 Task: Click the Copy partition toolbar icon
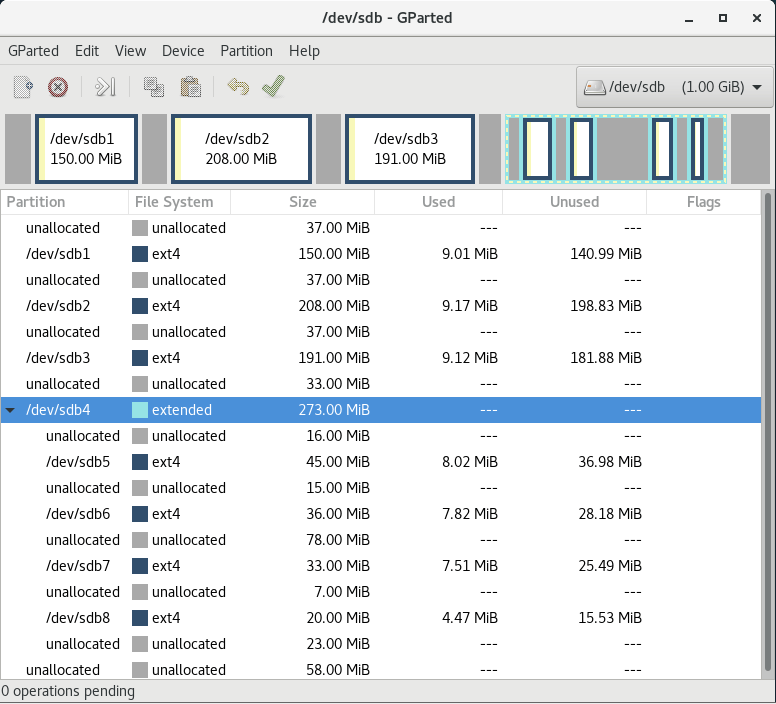point(154,87)
